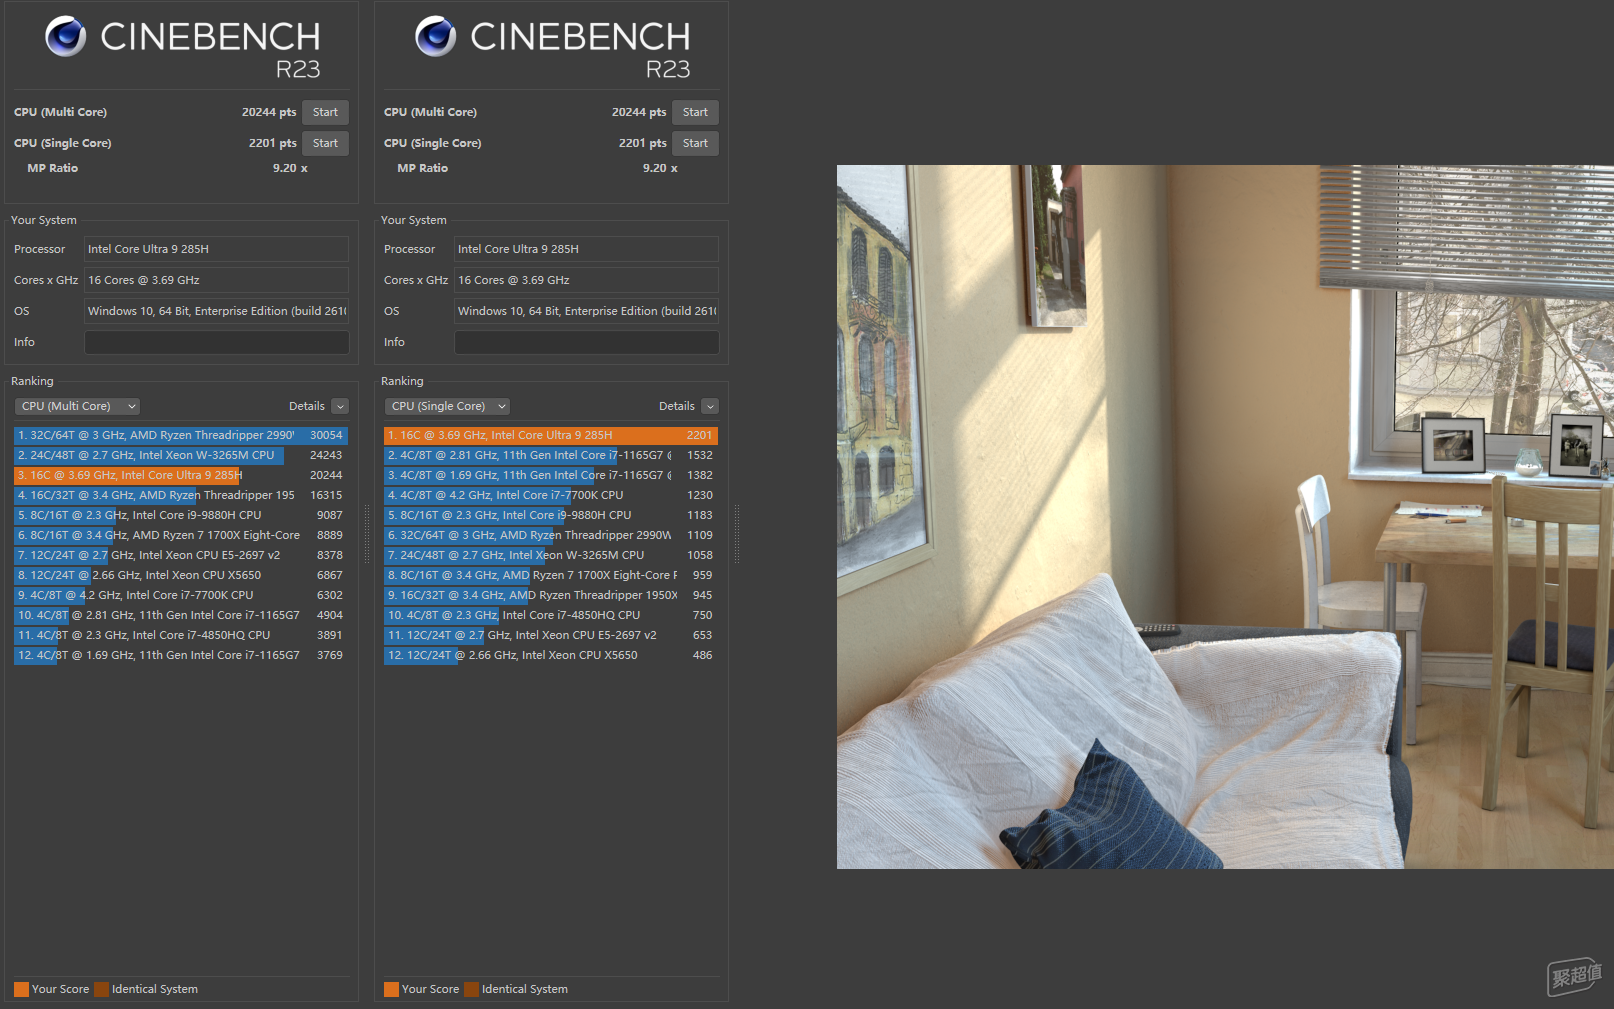
Task: Click the 9.20 x MP Ratio value in left panel
Action: [290, 168]
